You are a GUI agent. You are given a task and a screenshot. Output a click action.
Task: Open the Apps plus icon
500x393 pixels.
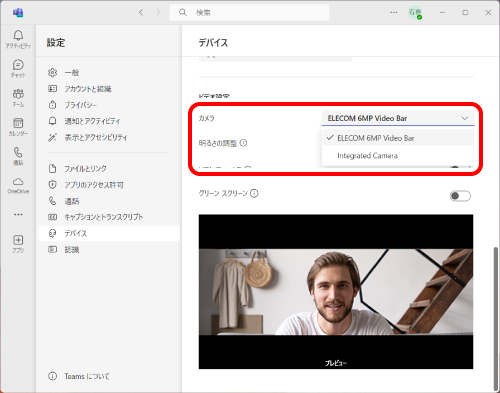[18, 244]
